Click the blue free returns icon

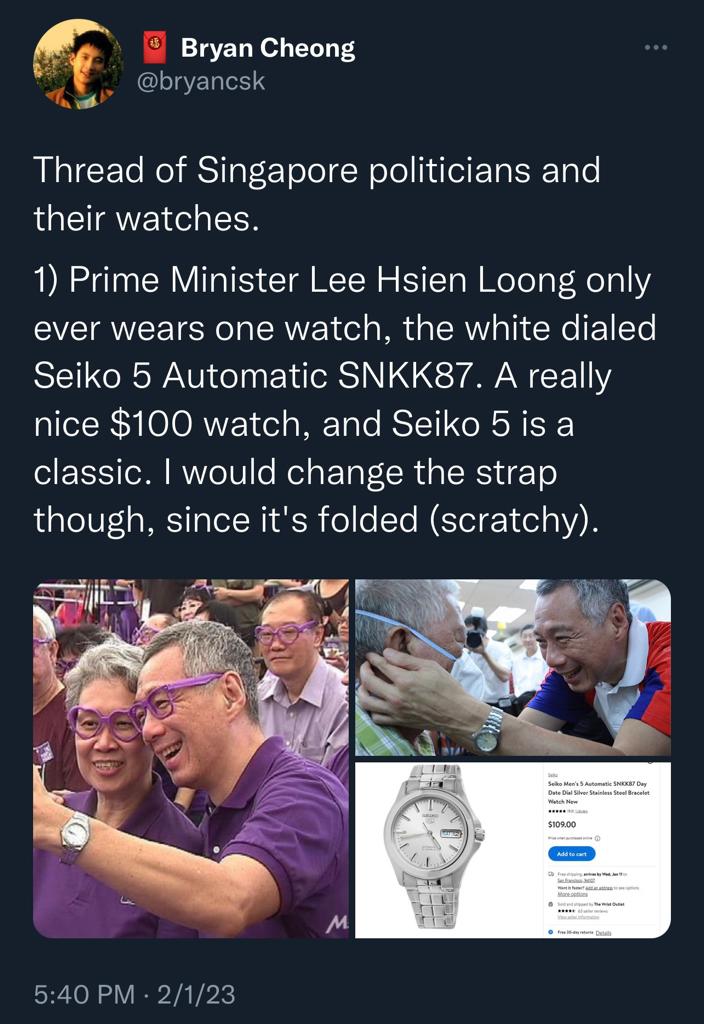coord(551,932)
